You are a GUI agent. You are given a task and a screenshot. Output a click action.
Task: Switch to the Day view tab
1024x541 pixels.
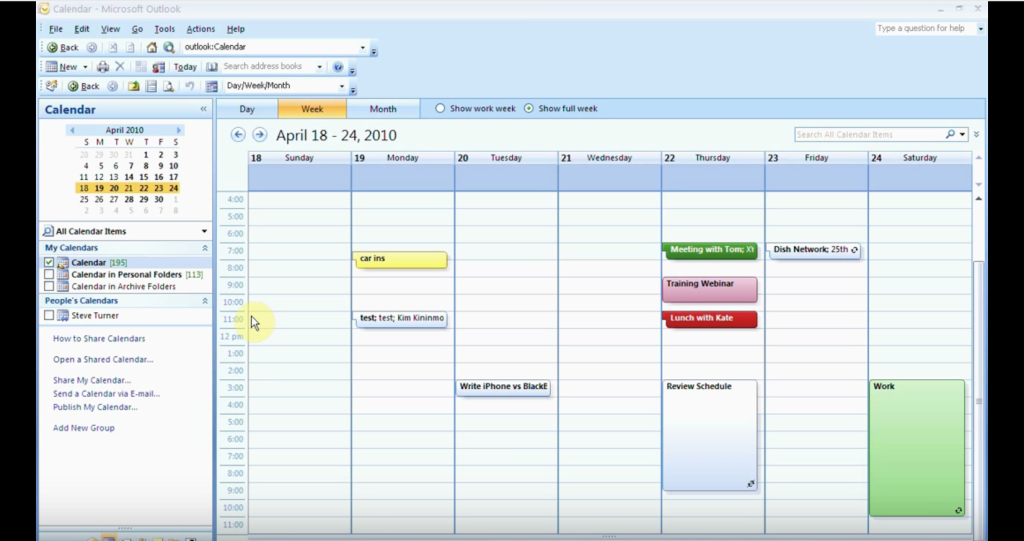[247, 109]
